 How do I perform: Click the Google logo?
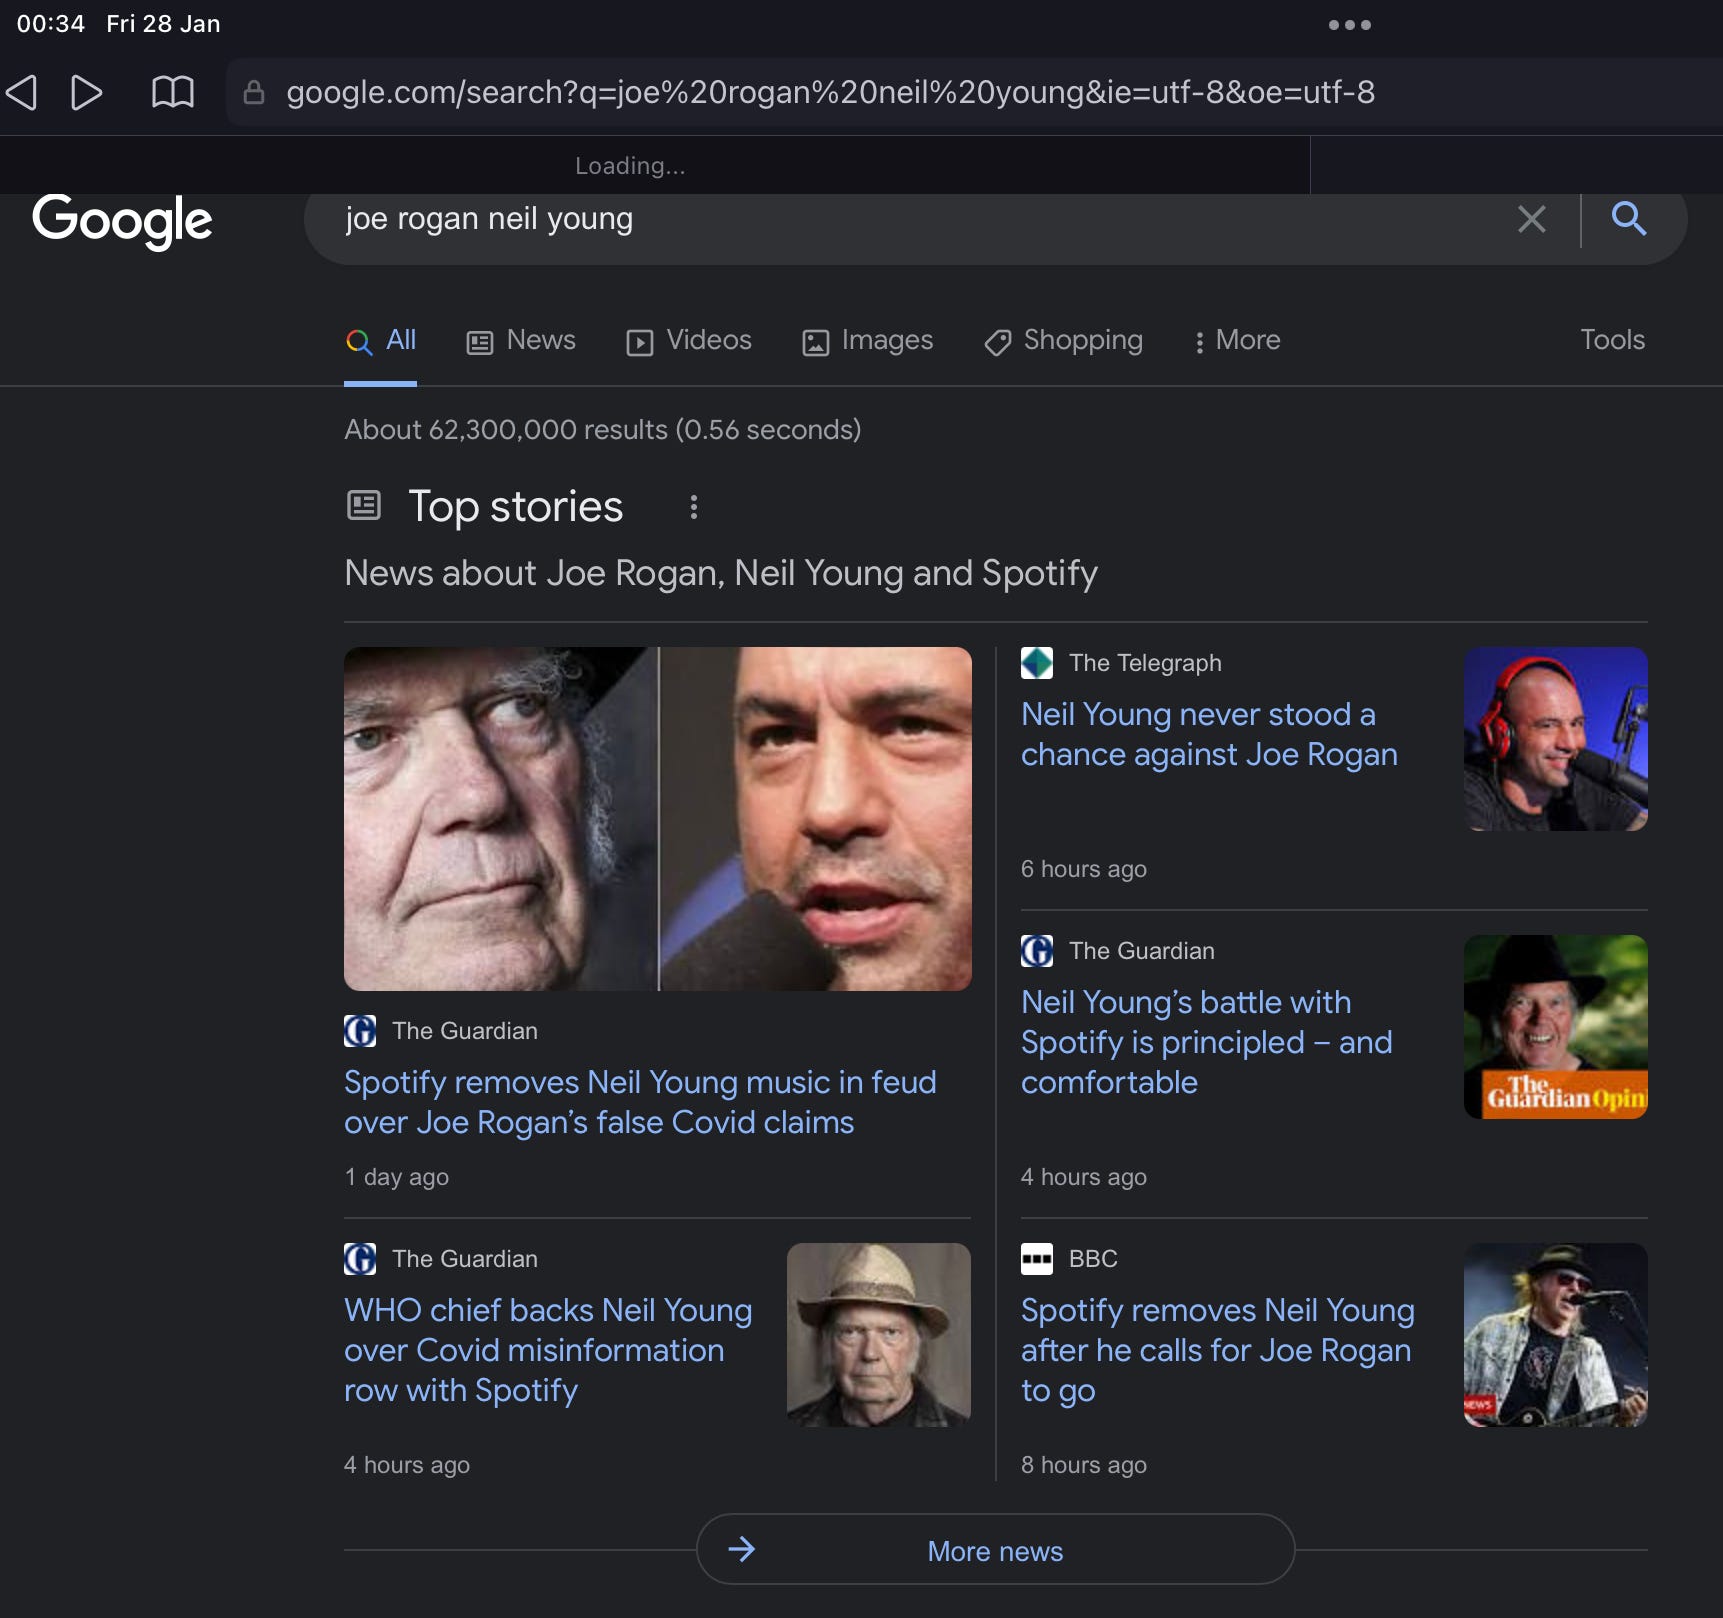point(122,220)
